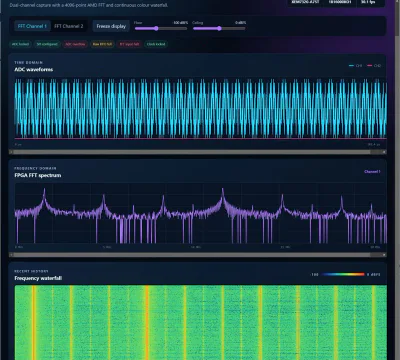Click right arrow of FFT spectrum scrollbar
Viewport: 400px width, 360px height.
(x=384, y=255)
